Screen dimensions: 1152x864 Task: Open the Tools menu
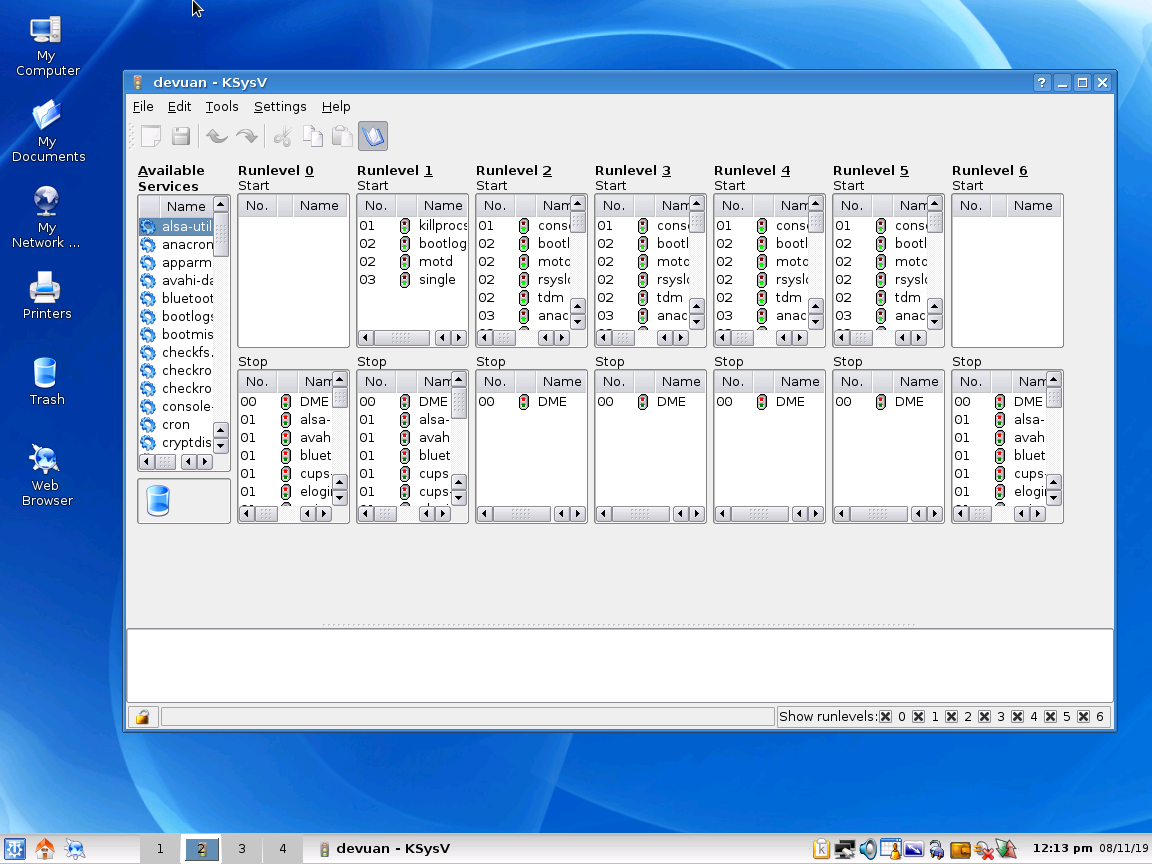(222, 107)
